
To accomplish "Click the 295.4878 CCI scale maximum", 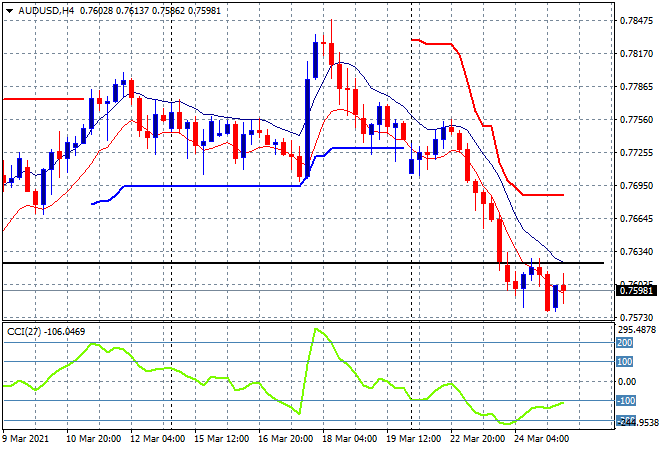I will [638, 330].
